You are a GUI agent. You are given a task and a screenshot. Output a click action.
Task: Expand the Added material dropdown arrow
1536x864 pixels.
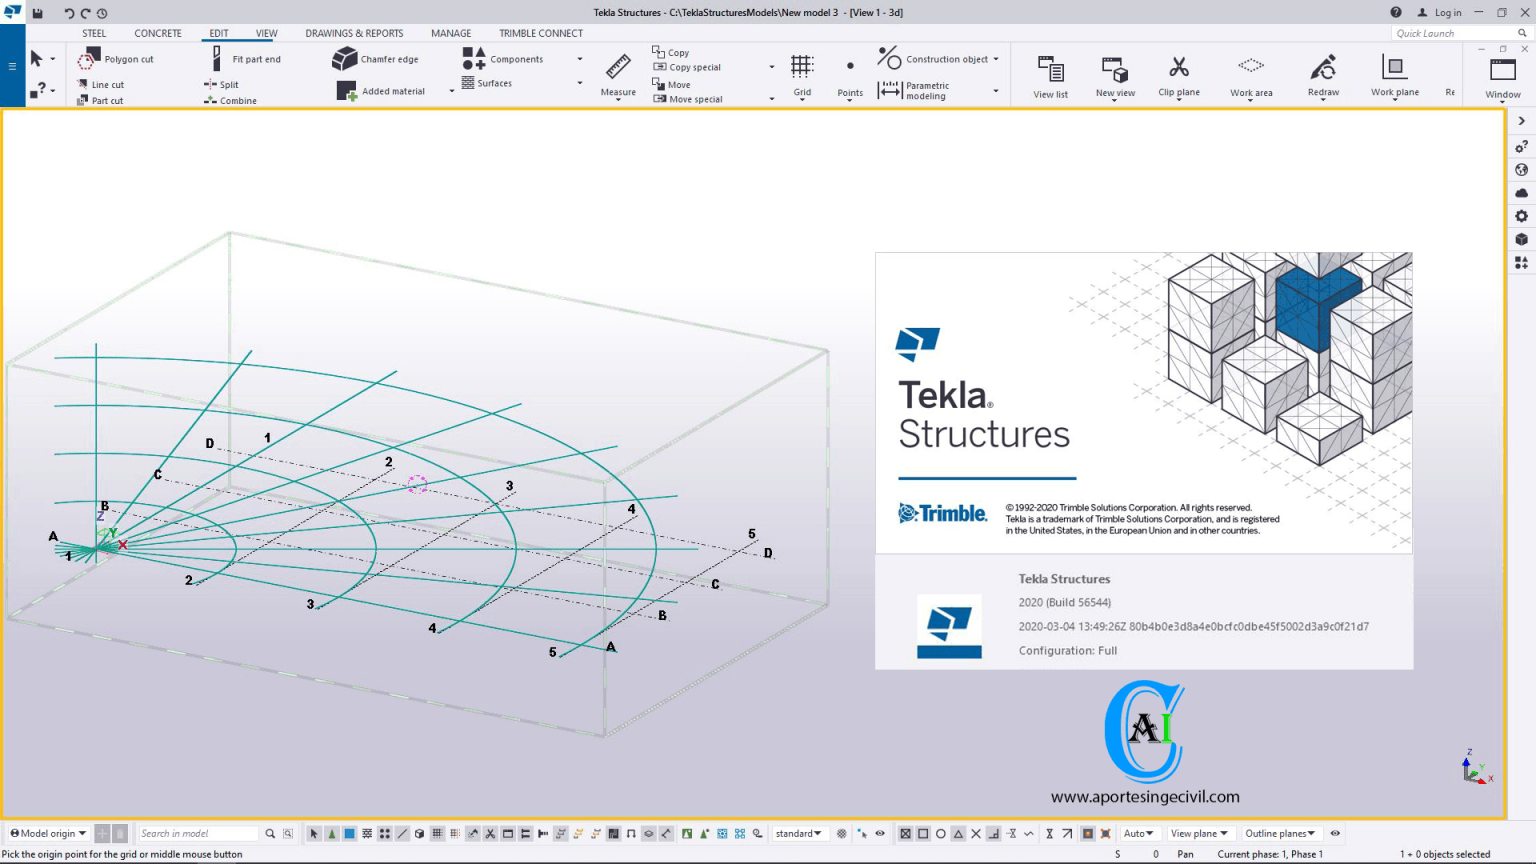click(x=452, y=91)
